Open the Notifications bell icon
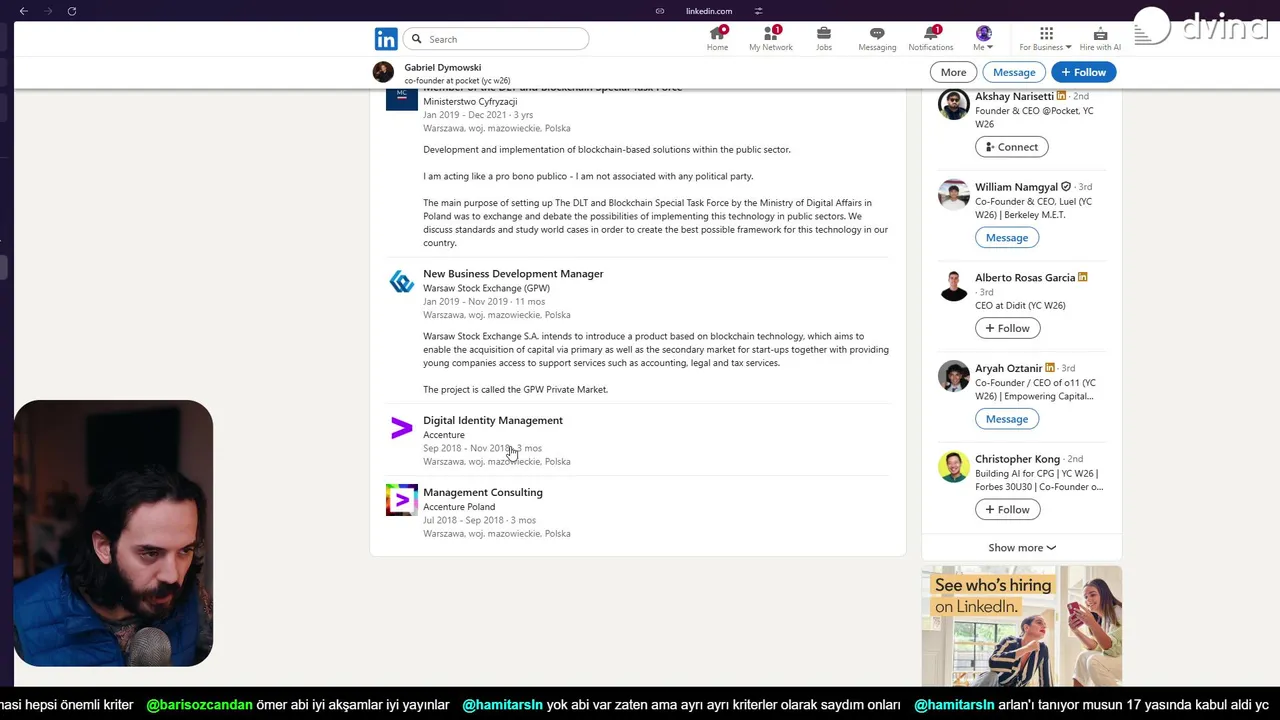This screenshot has width=1280, height=720. tap(930, 39)
